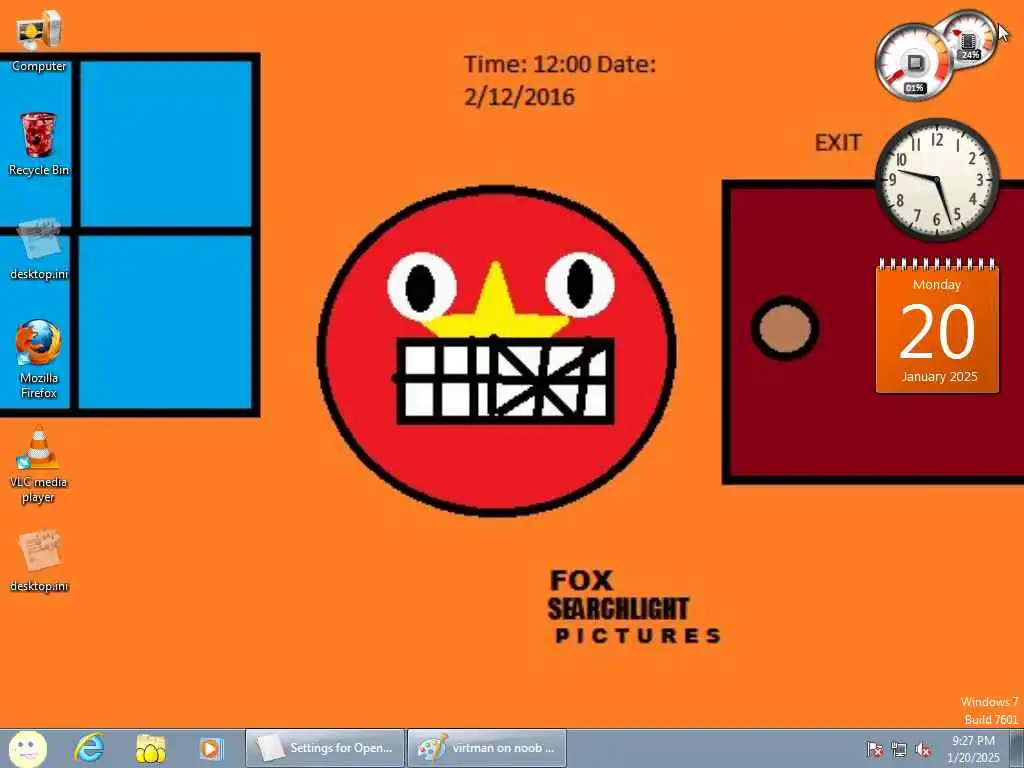Viewport: 1024px width, 768px height.
Task: Click the Show desktop button on the taskbar edge
Action: point(1017,748)
